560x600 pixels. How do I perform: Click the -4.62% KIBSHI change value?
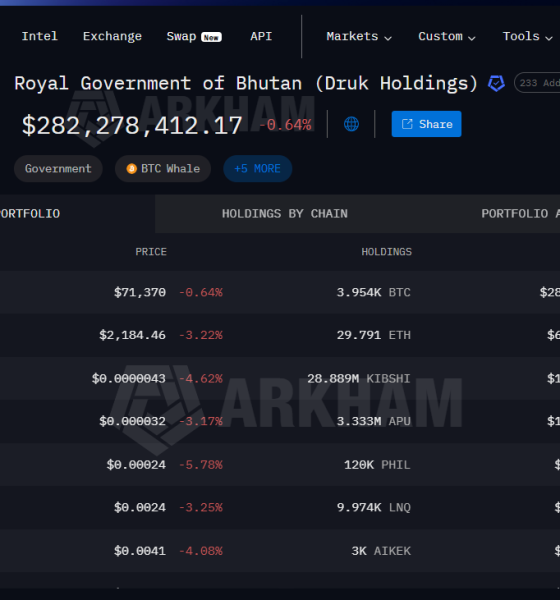pyautogui.click(x=201, y=378)
